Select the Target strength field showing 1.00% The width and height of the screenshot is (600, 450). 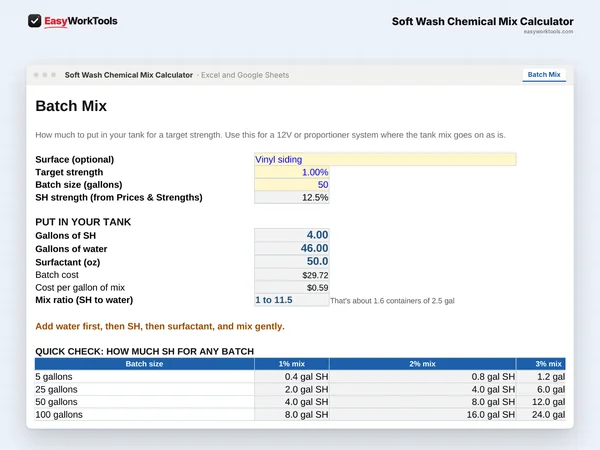(x=292, y=172)
